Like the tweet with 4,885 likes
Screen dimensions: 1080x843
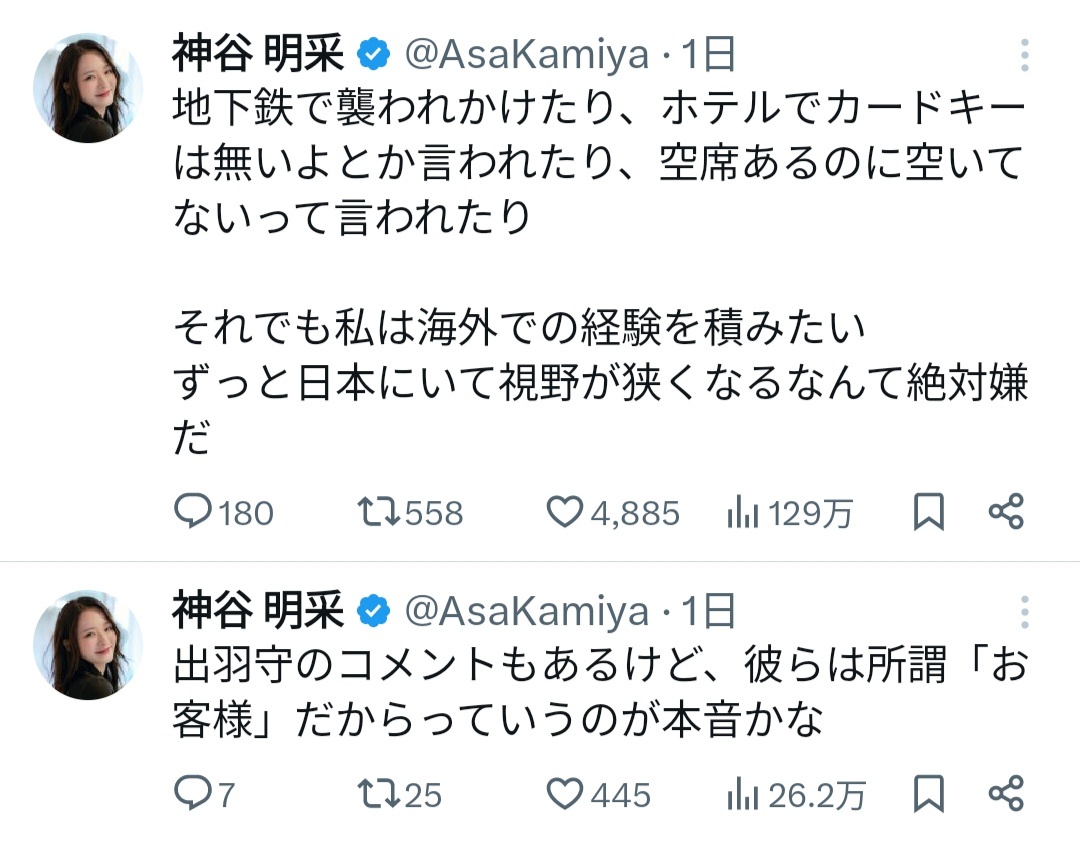(x=565, y=513)
